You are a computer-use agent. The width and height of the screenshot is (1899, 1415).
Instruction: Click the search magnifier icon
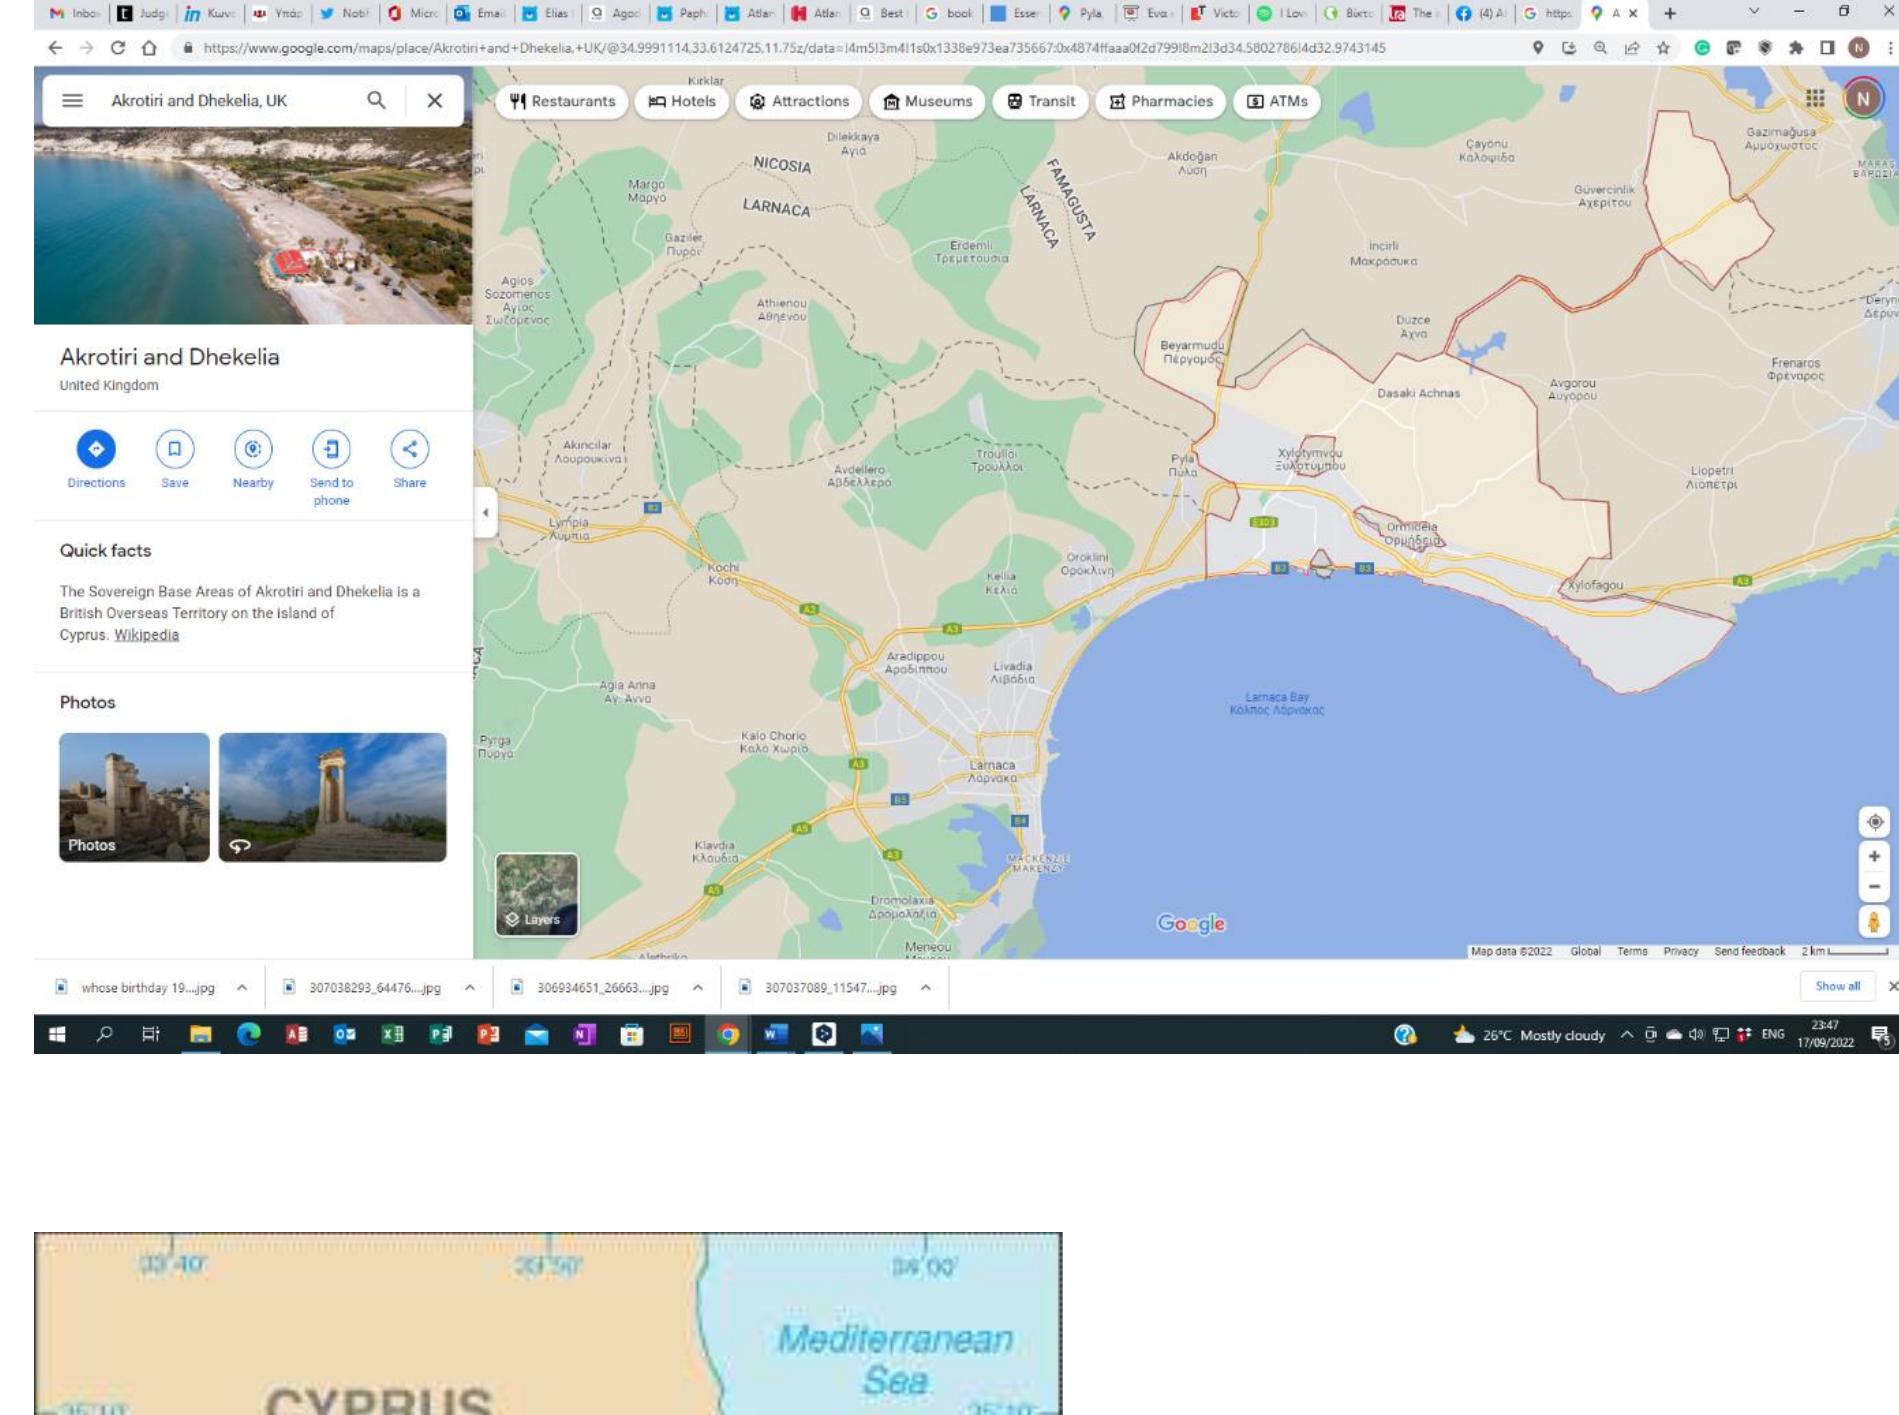(376, 100)
